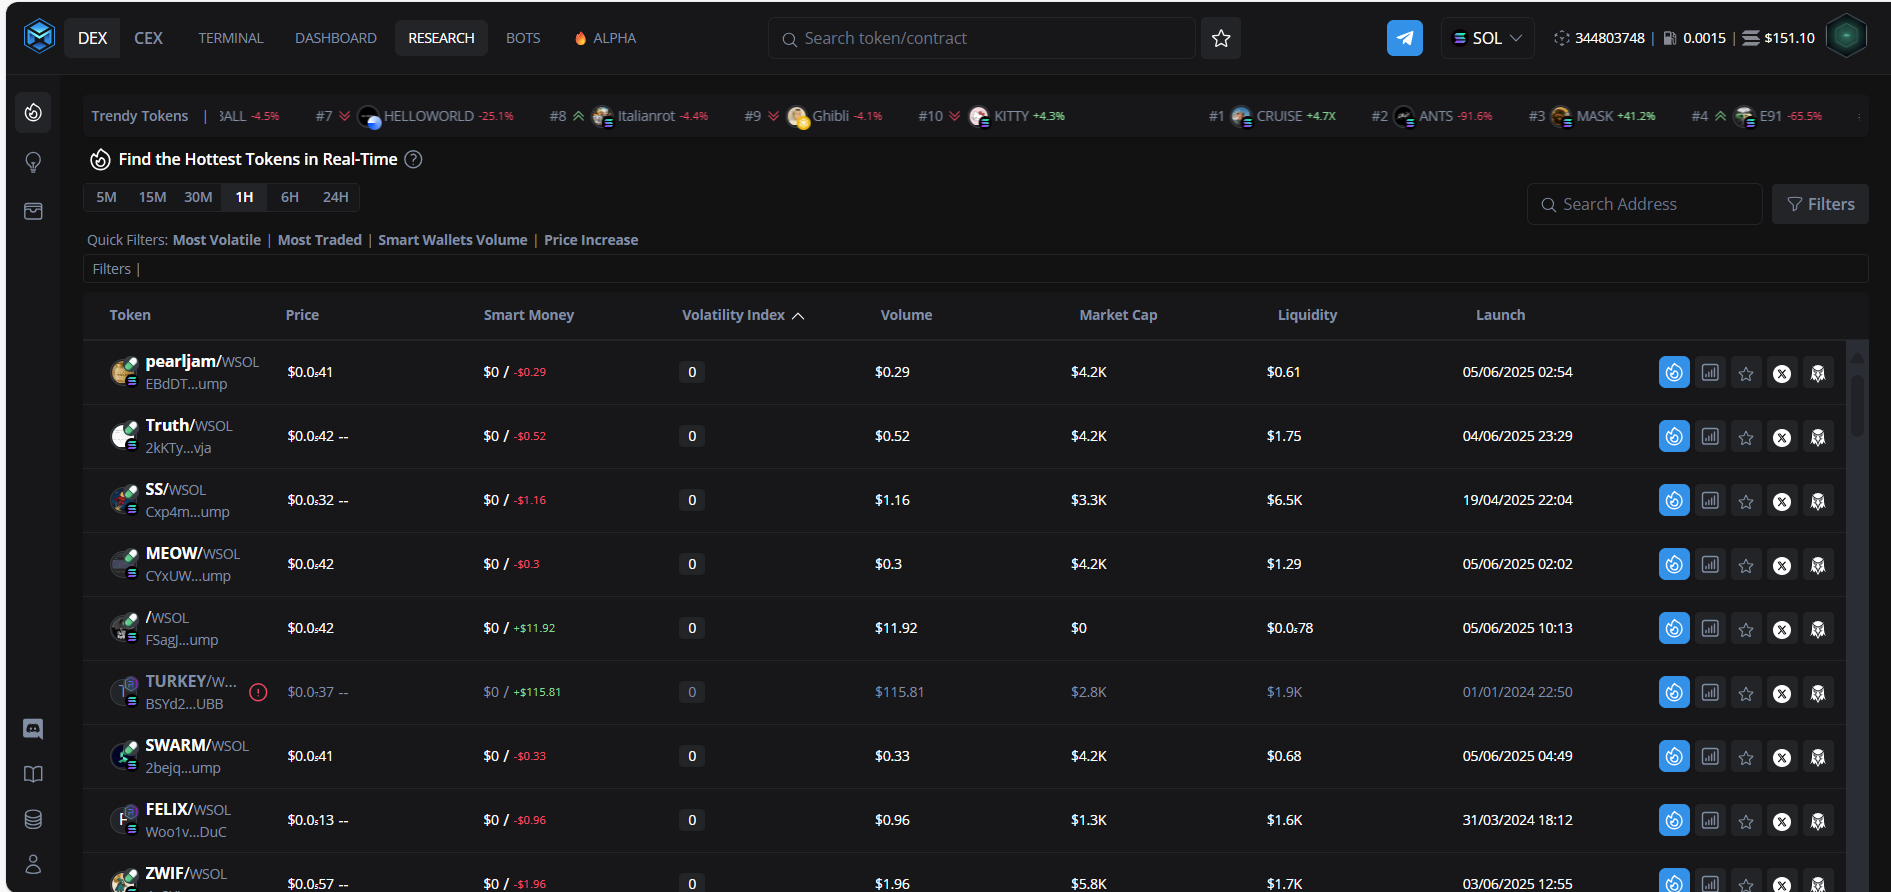Switch to DEX mode
Viewport: 1891px width, 892px height.
point(93,38)
